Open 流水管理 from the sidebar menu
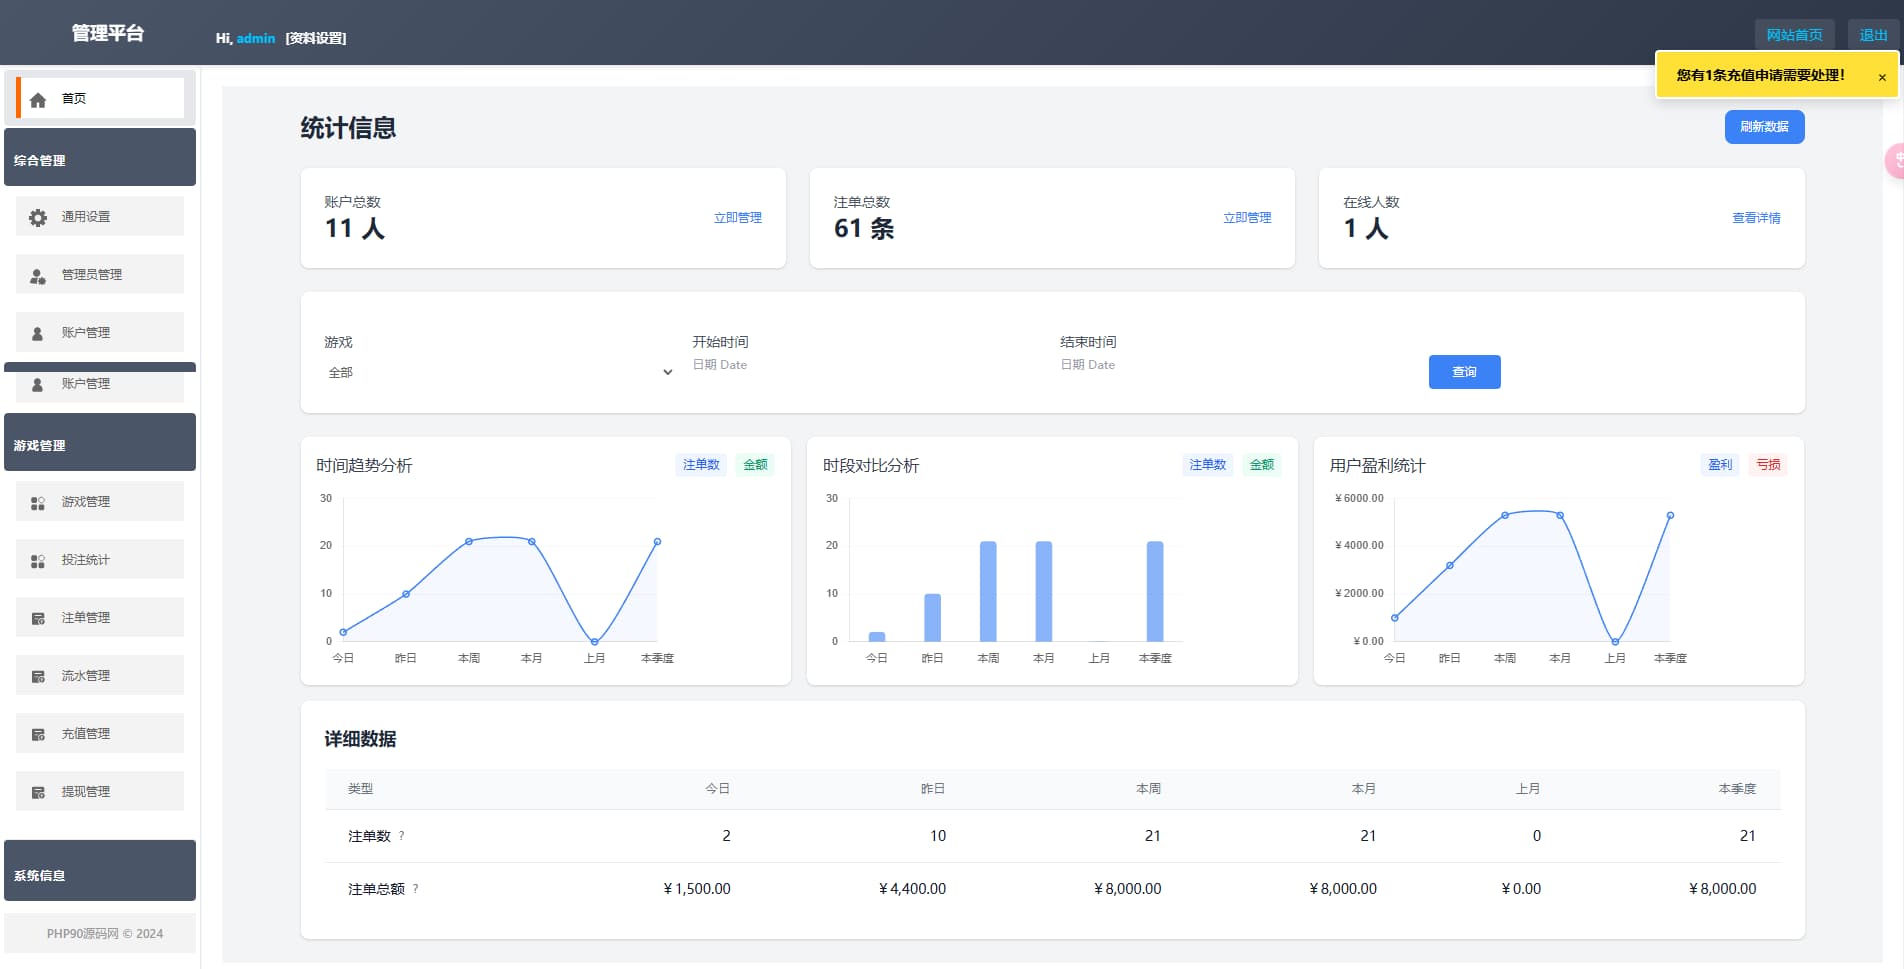The image size is (1904, 969). coord(86,676)
